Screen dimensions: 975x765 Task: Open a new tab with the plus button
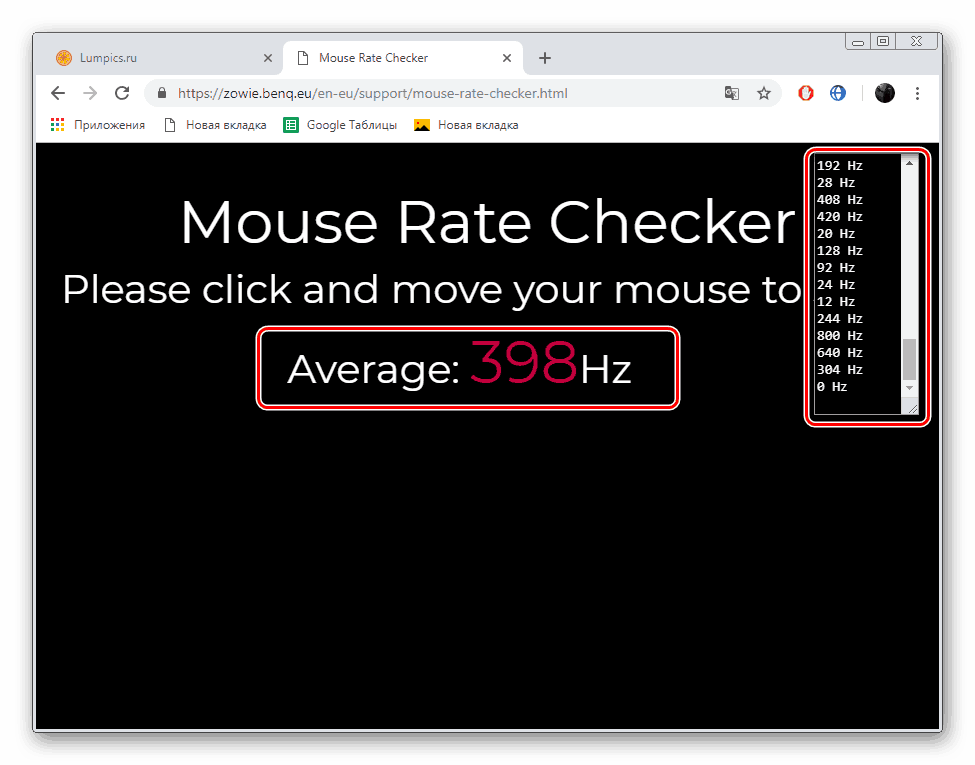(545, 58)
